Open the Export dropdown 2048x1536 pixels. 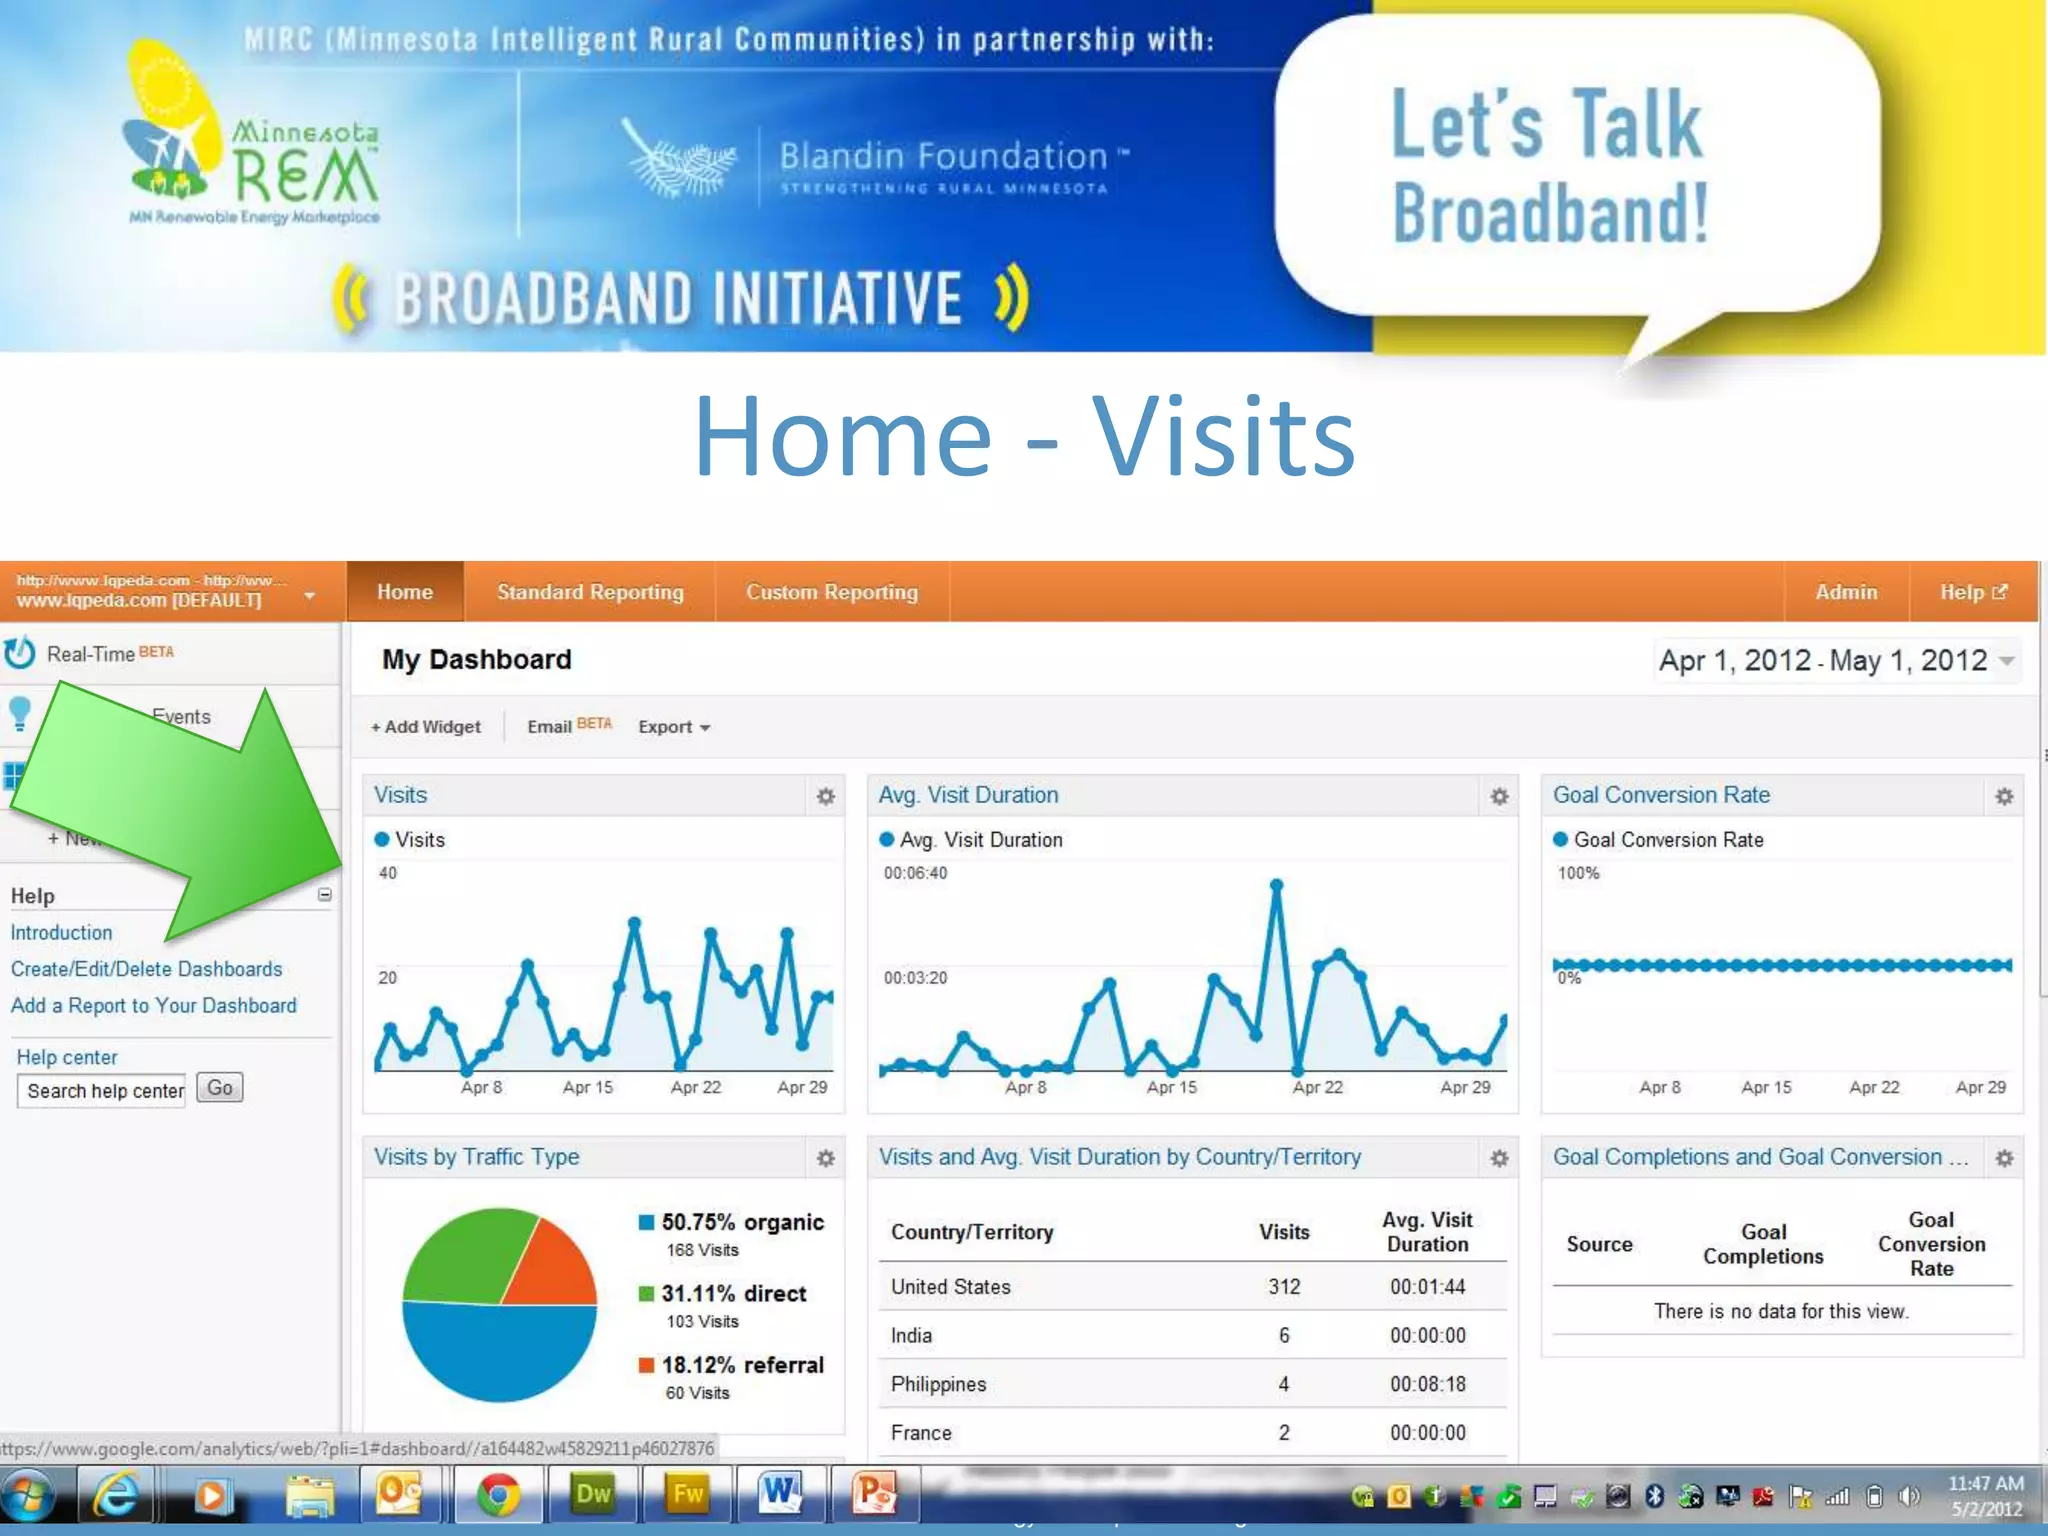pyautogui.click(x=674, y=727)
